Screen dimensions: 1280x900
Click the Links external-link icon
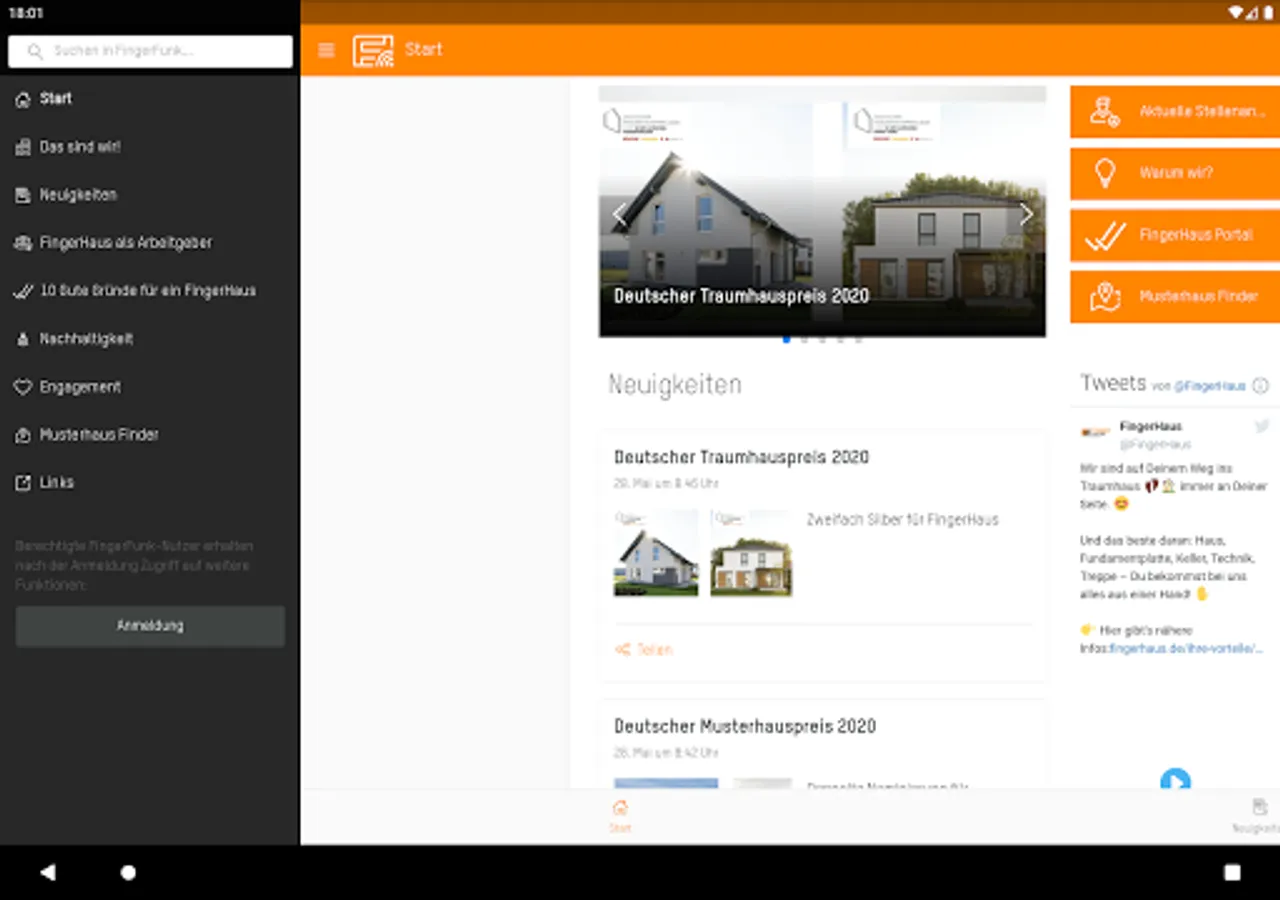(x=23, y=483)
